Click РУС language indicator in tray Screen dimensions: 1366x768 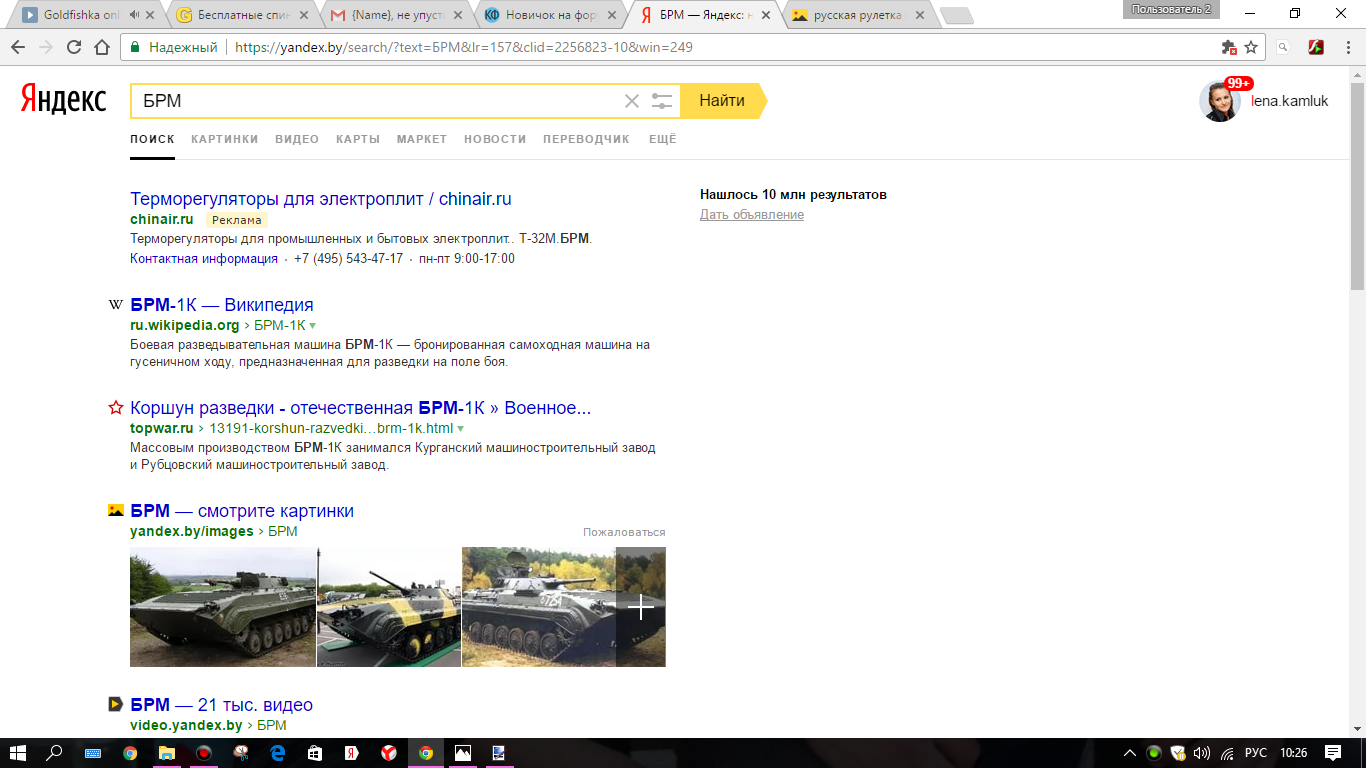(x=1256, y=753)
